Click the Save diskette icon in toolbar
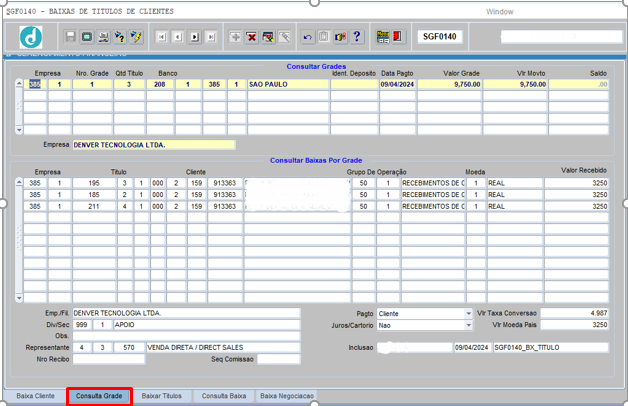628x406 pixels. pyautogui.click(x=70, y=37)
